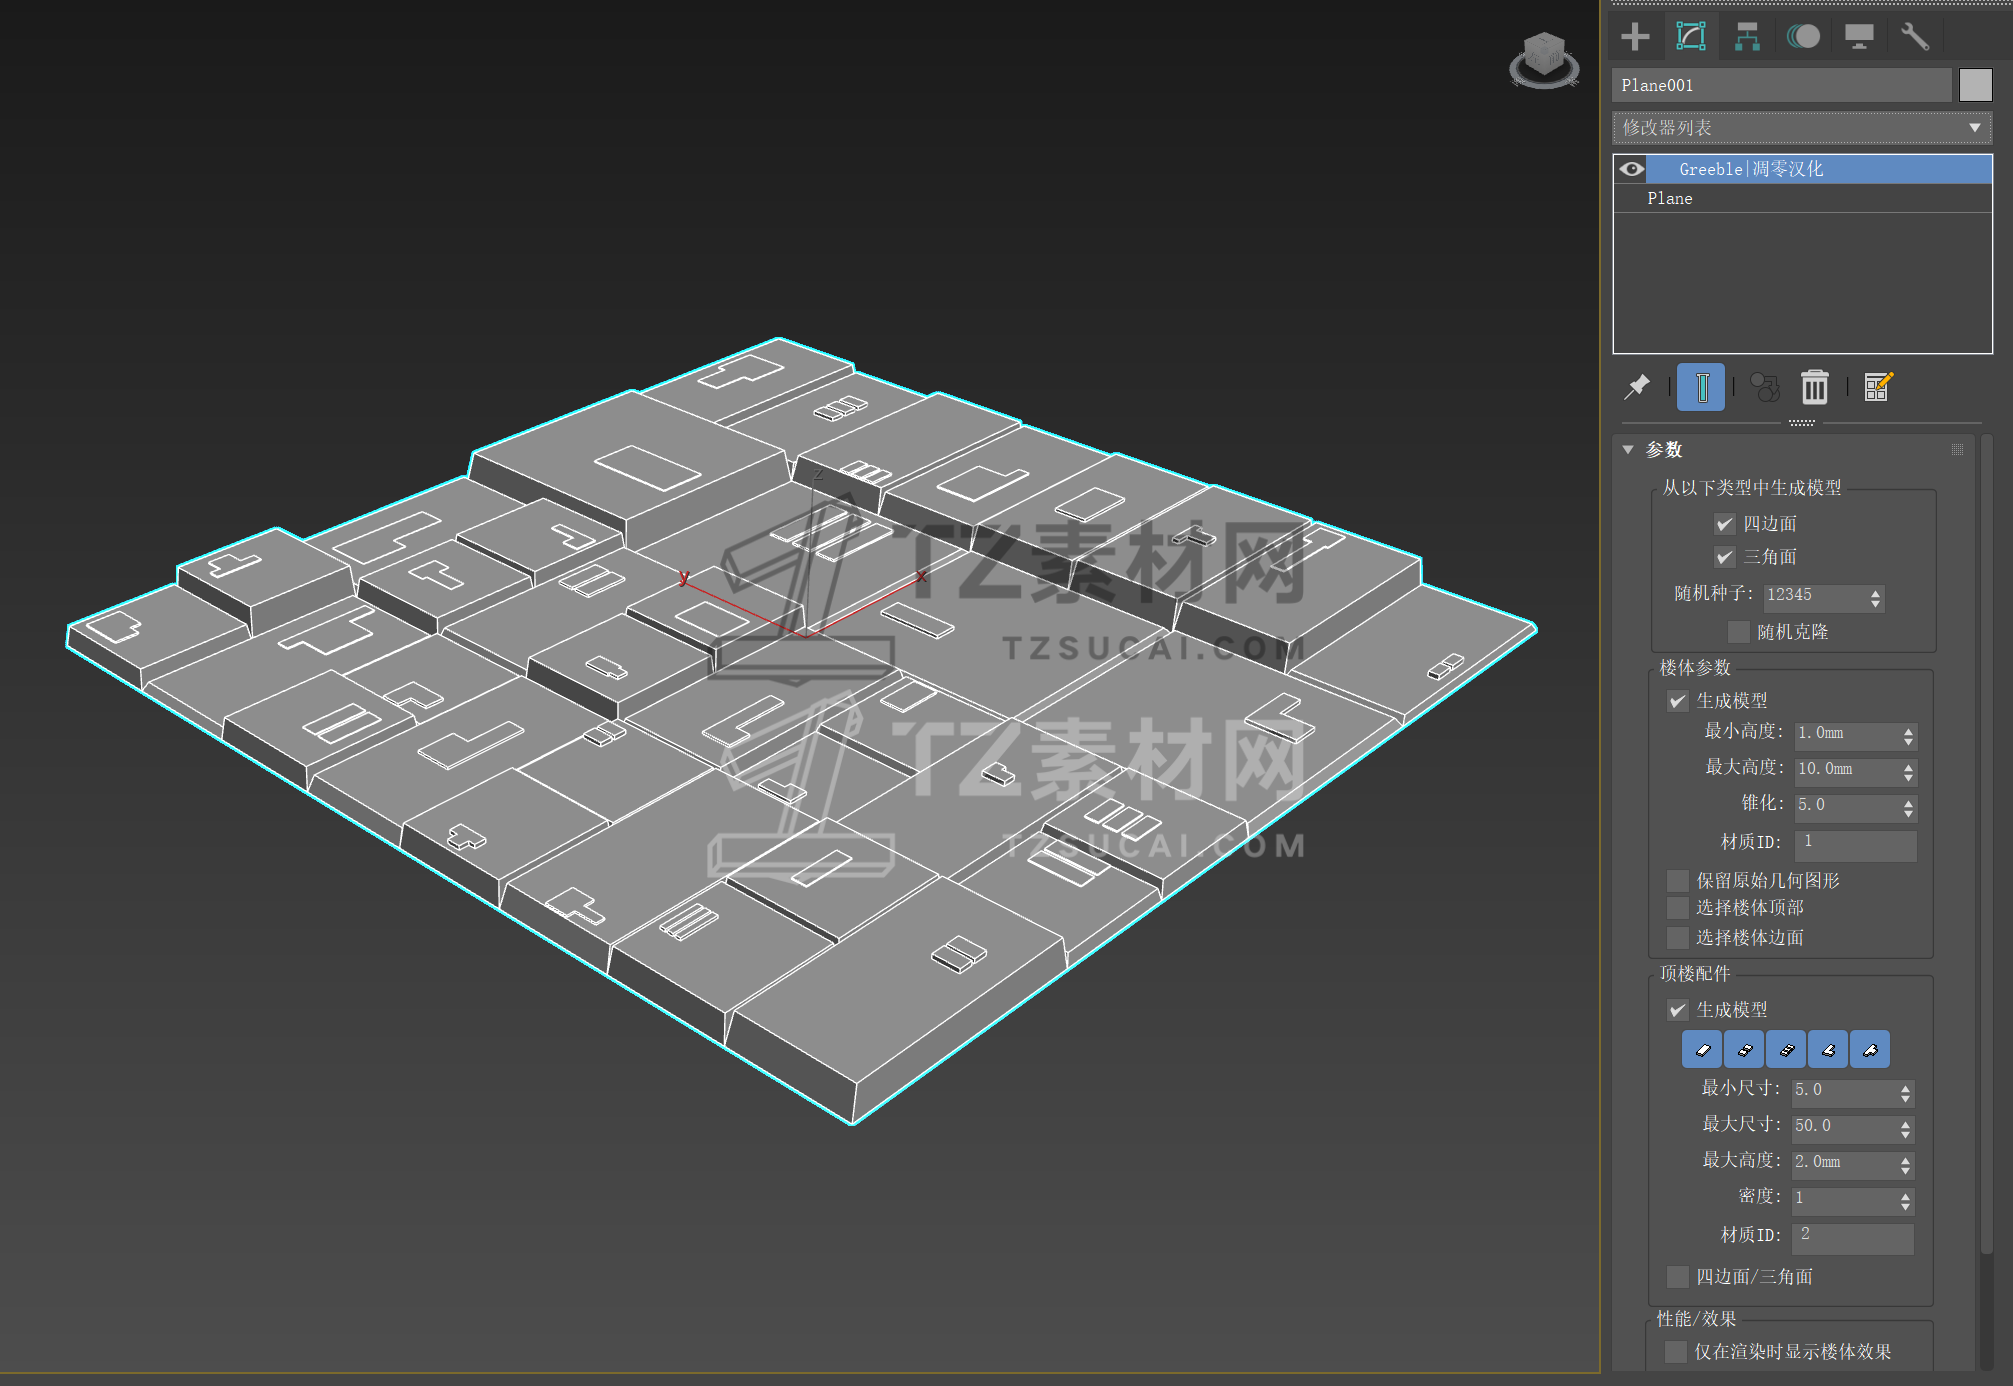Open the Motion panel tab
The height and width of the screenshot is (1386, 2013).
[x=1803, y=37]
